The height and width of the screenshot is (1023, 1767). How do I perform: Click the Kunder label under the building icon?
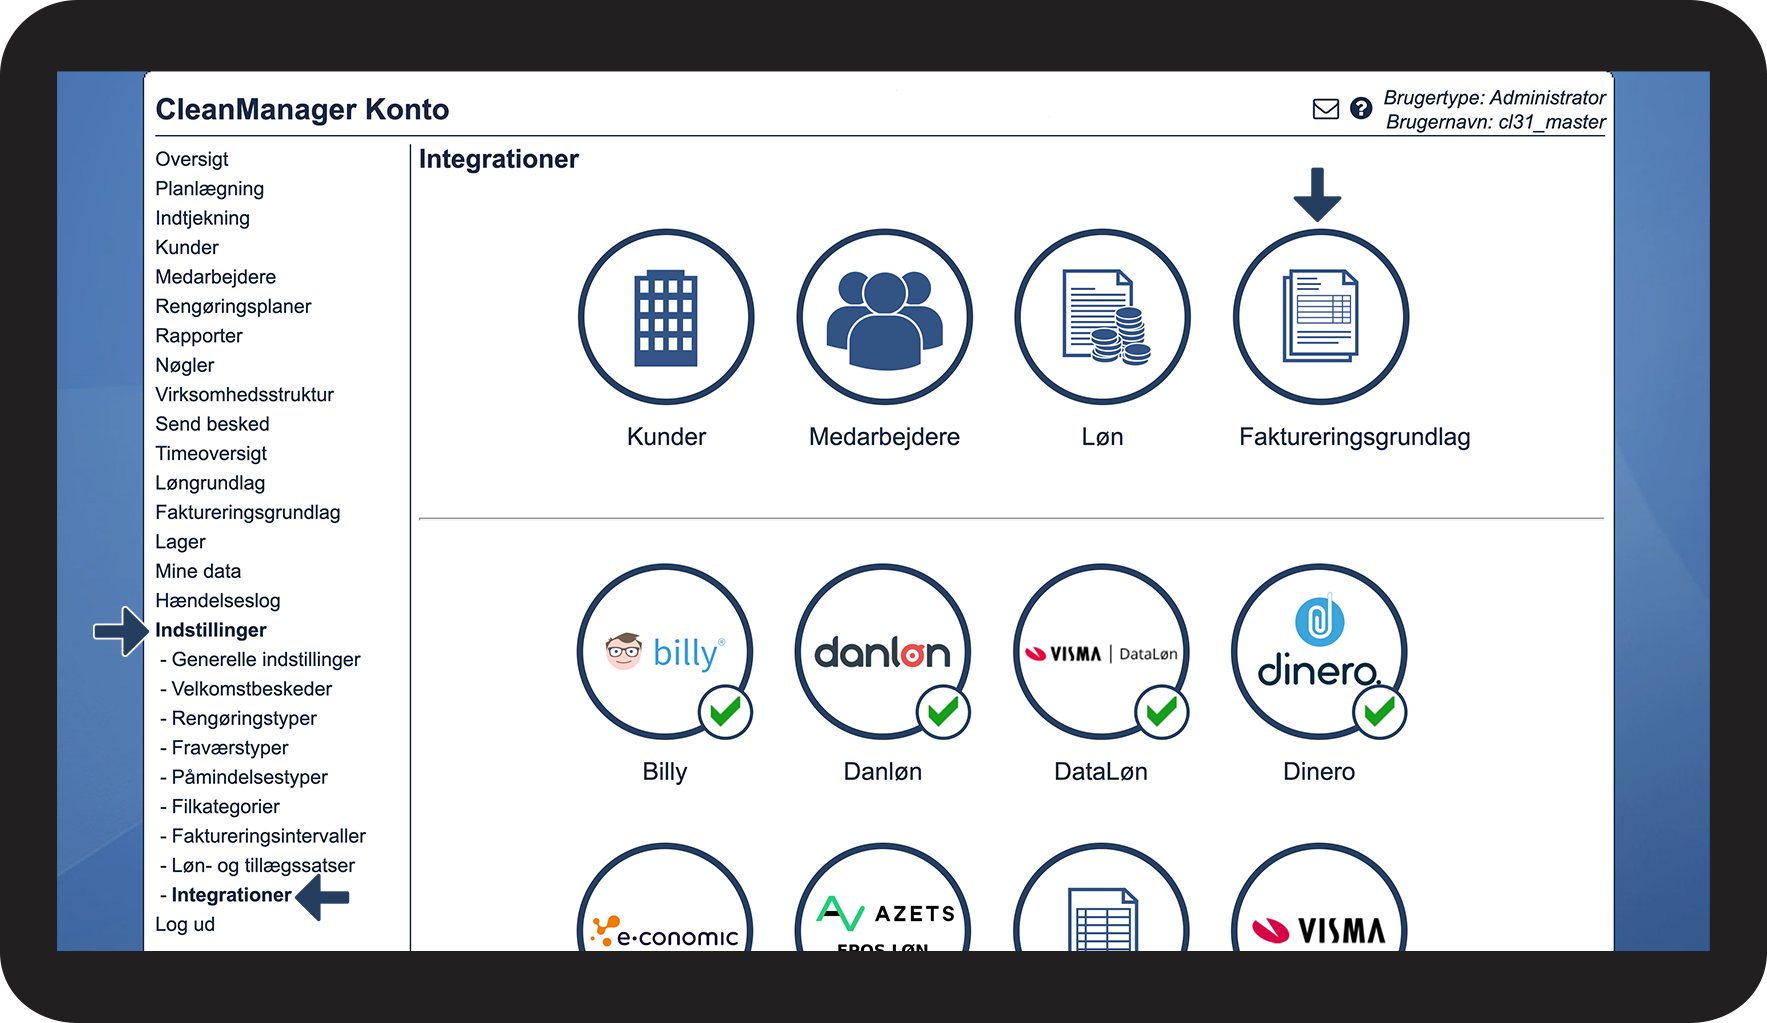tap(666, 437)
